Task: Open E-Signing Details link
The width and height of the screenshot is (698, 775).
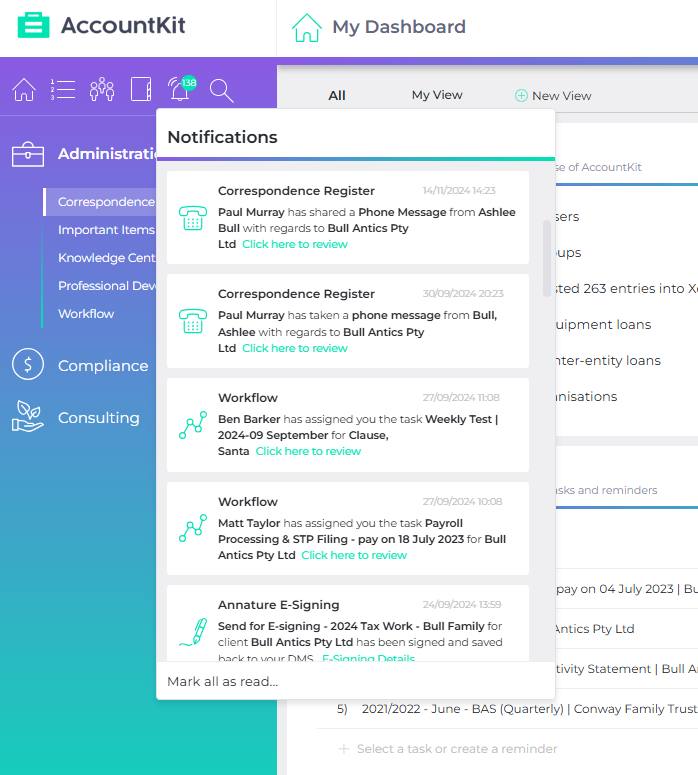Action: point(368,657)
